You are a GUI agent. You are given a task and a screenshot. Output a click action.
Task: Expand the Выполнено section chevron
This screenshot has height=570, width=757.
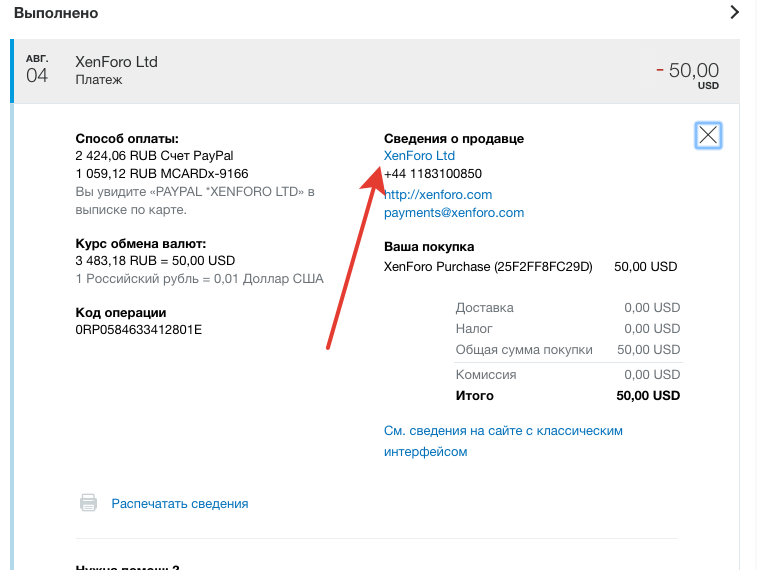[734, 12]
